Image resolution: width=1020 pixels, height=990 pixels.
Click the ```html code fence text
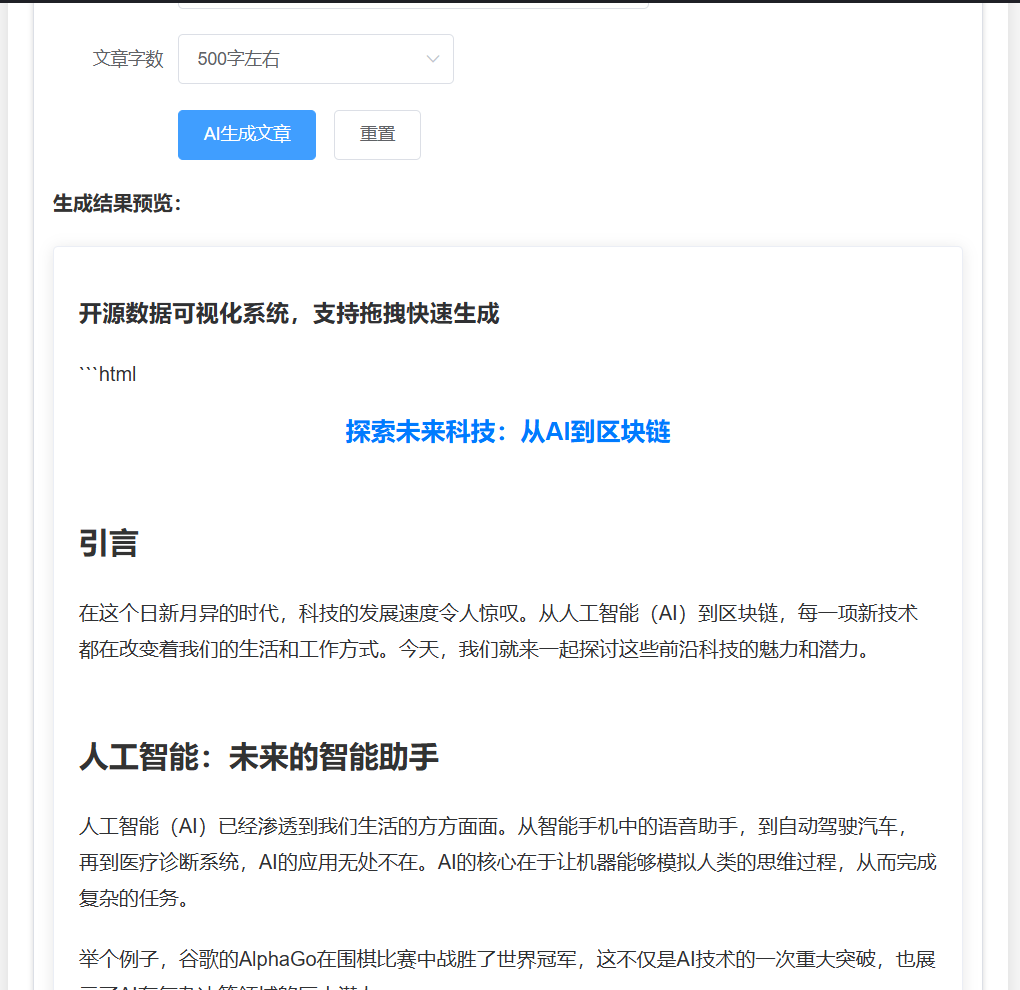[x=108, y=374]
